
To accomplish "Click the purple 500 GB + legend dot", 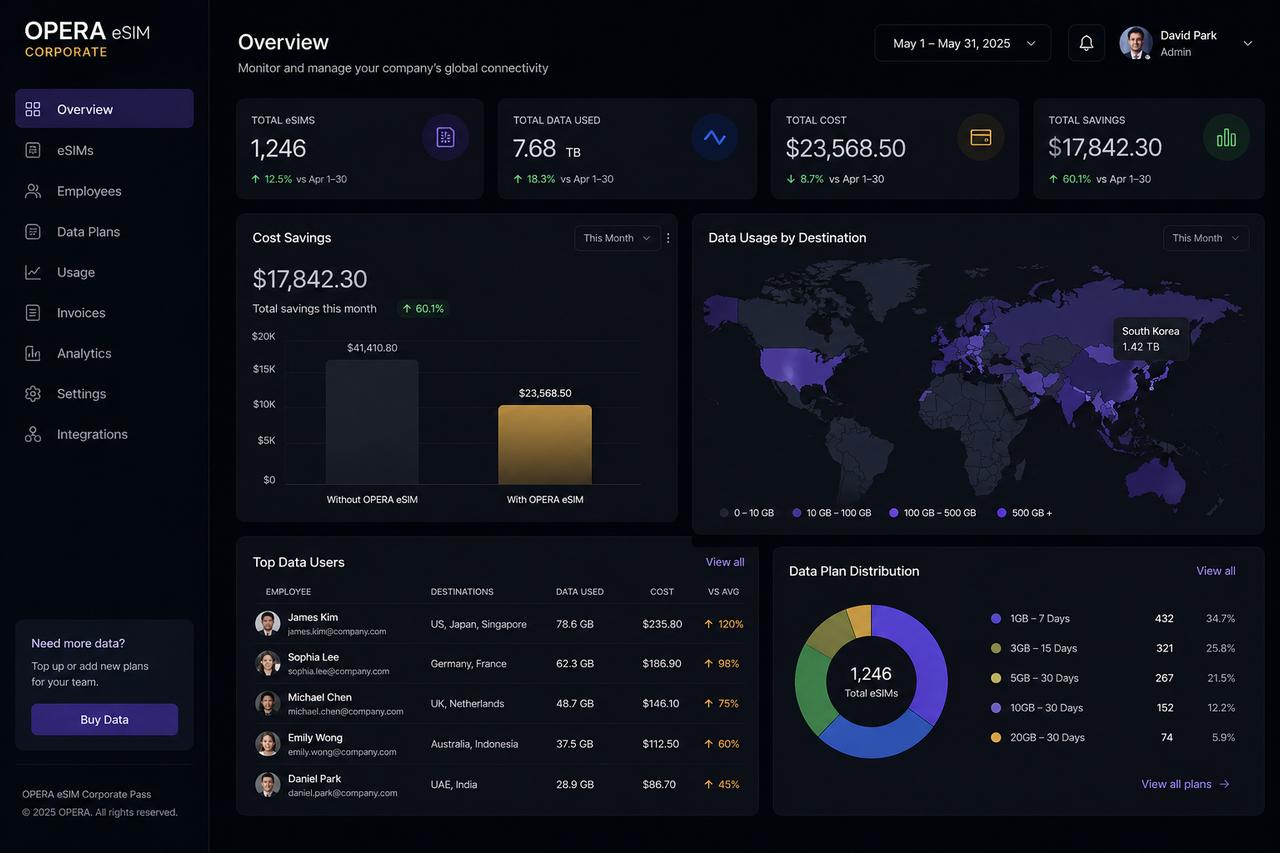I will pos(1000,512).
